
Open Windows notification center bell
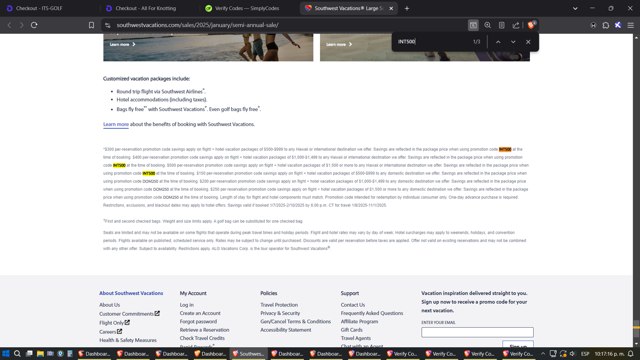(x=631, y=354)
